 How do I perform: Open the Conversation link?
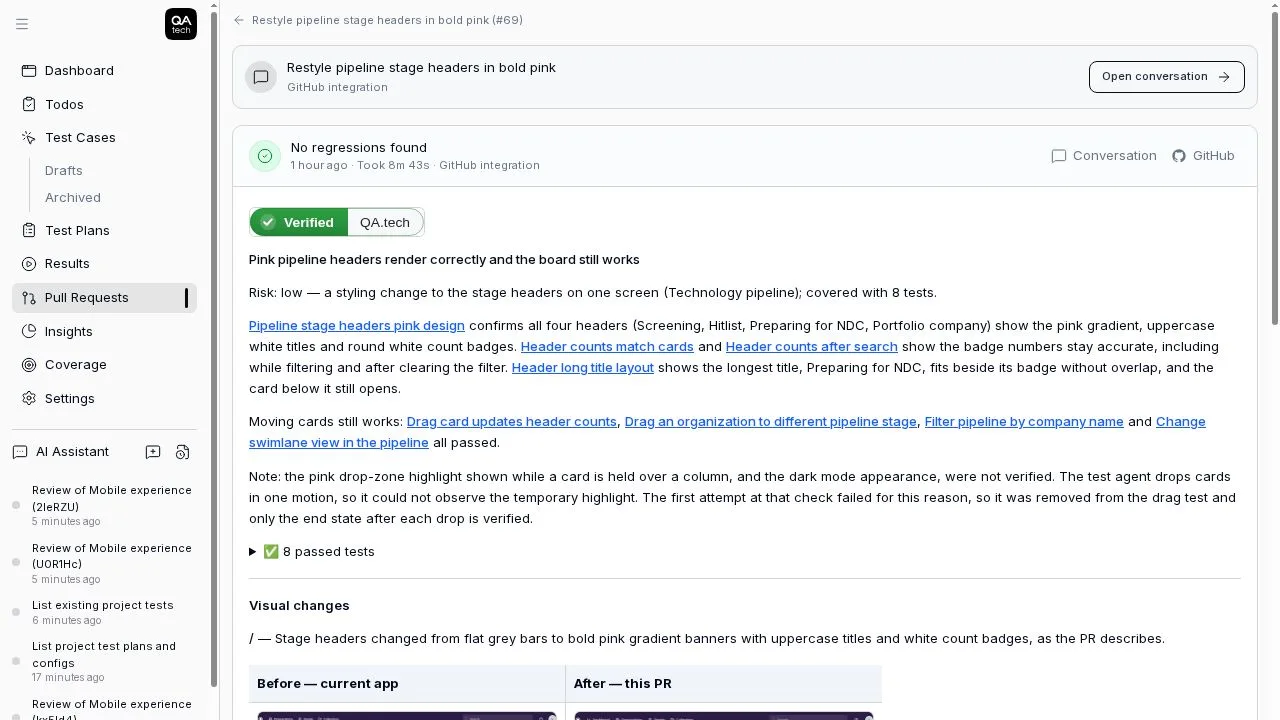pos(1104,155)
